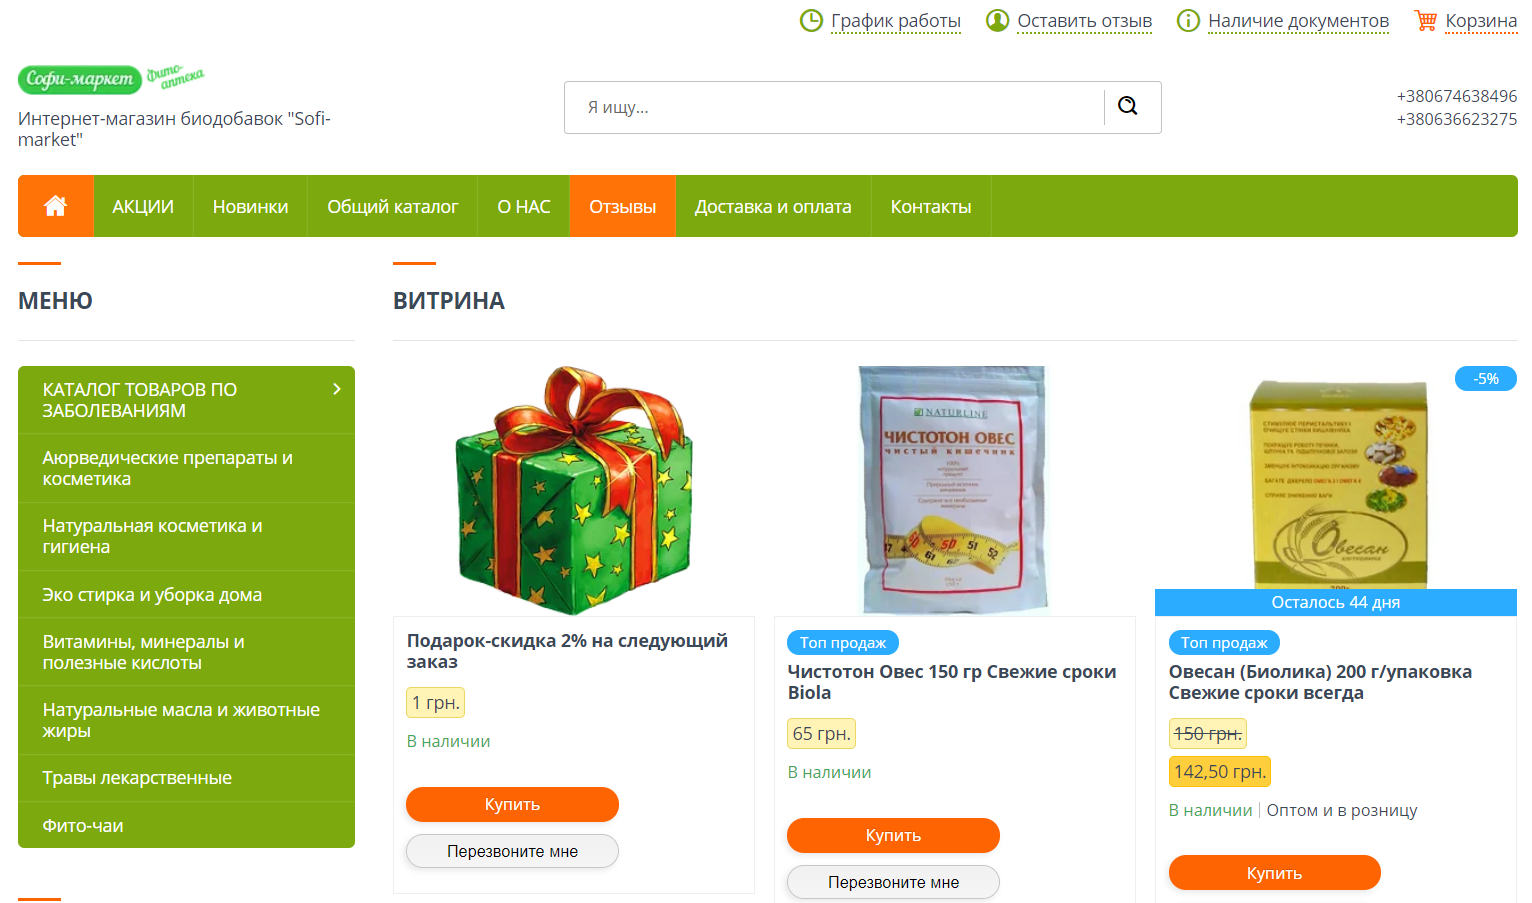1532x903 pixels.
Task: Click Перезвоните мне under Чистотон Овес
Action: pyautogui.click(x=893, y=882)
